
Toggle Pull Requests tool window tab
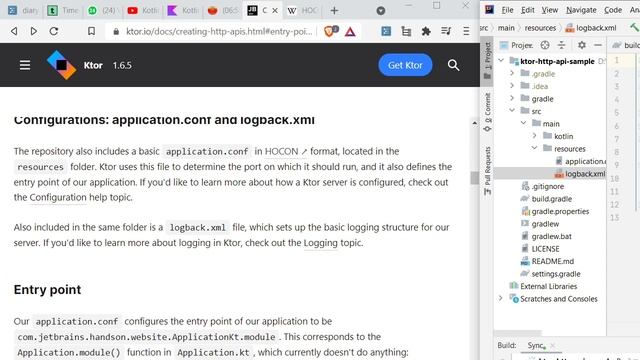click(487, 171)
